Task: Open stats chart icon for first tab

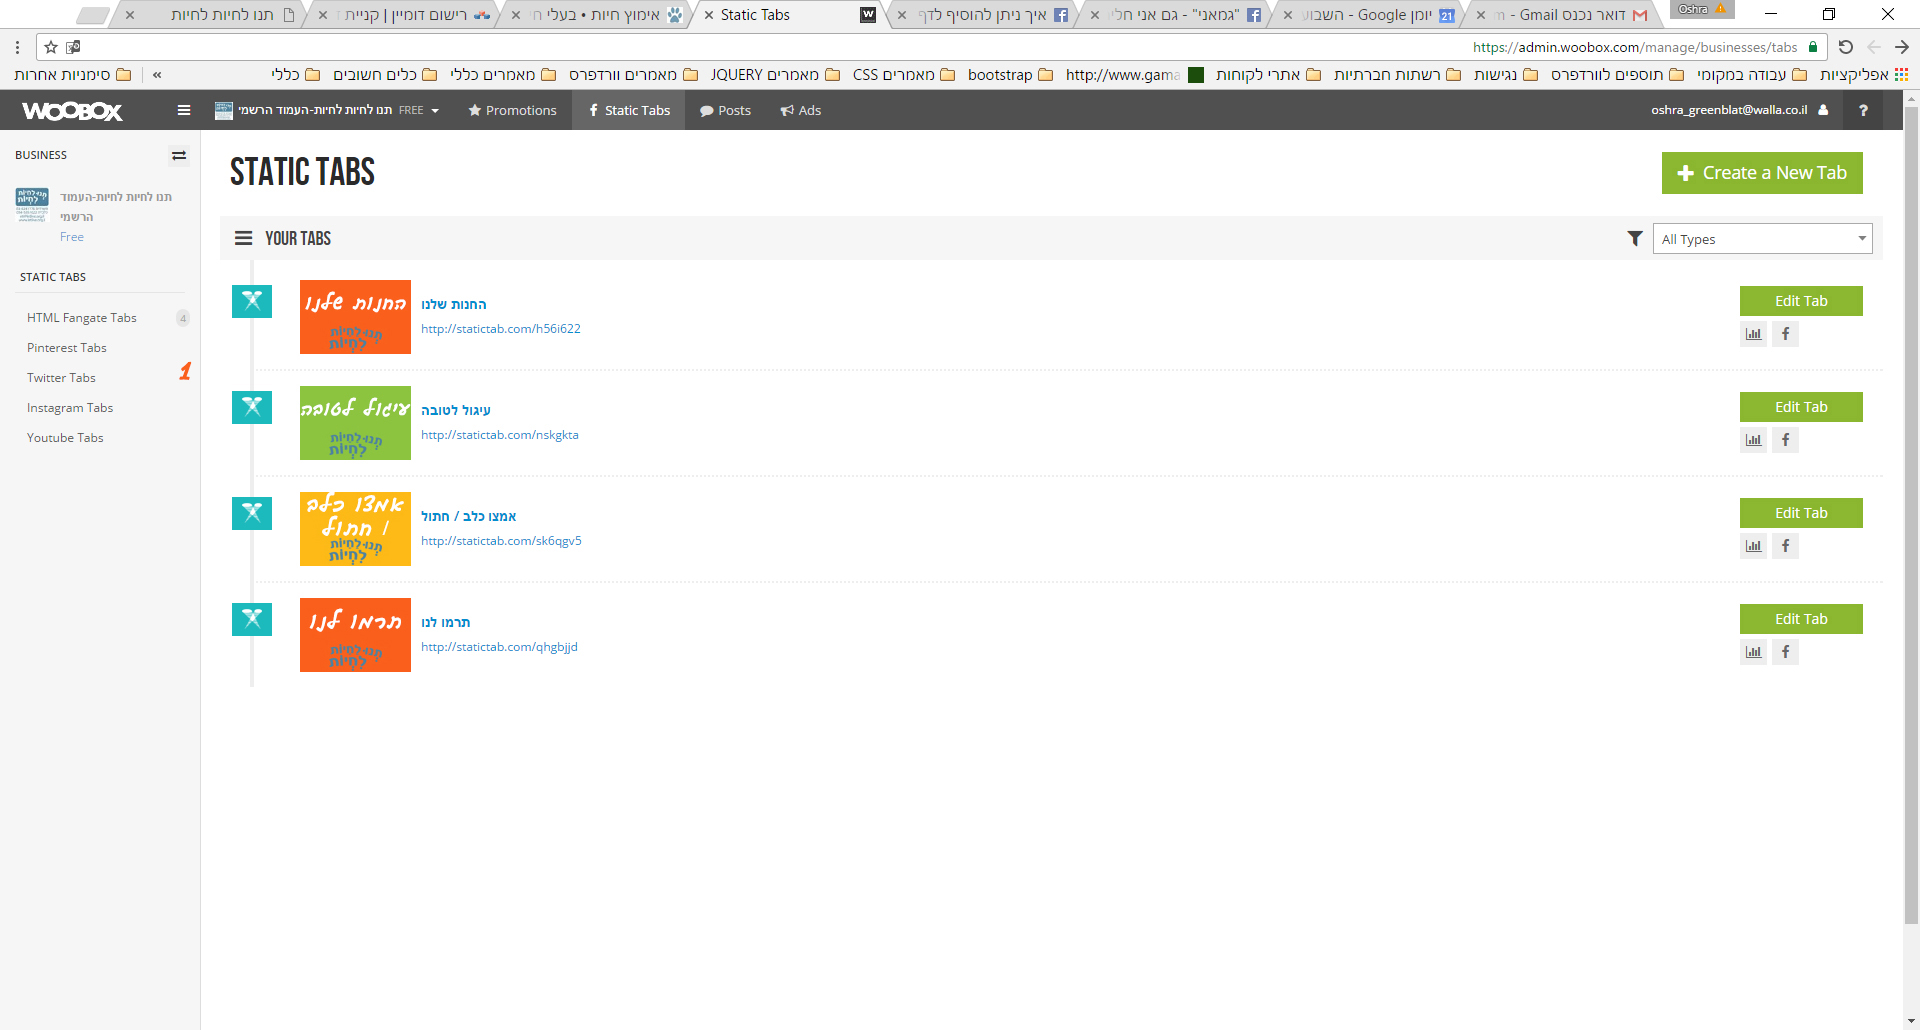Action: pyautogui.click(x=1753, y=334)
